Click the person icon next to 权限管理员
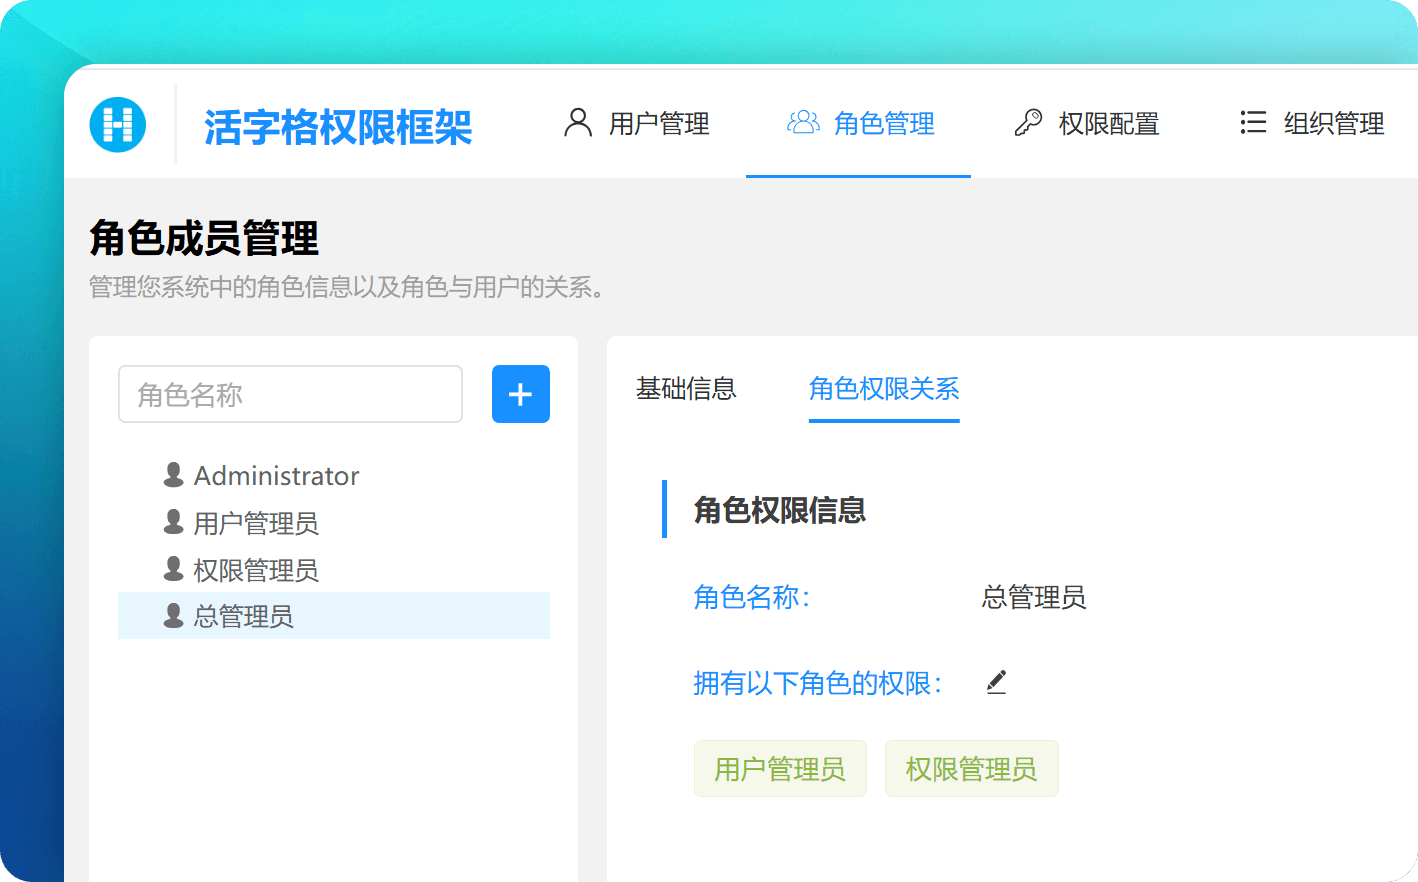Image resolution: width=1418 pixels, height=882 pixels. pyautogui.click(x=173, y=569)
